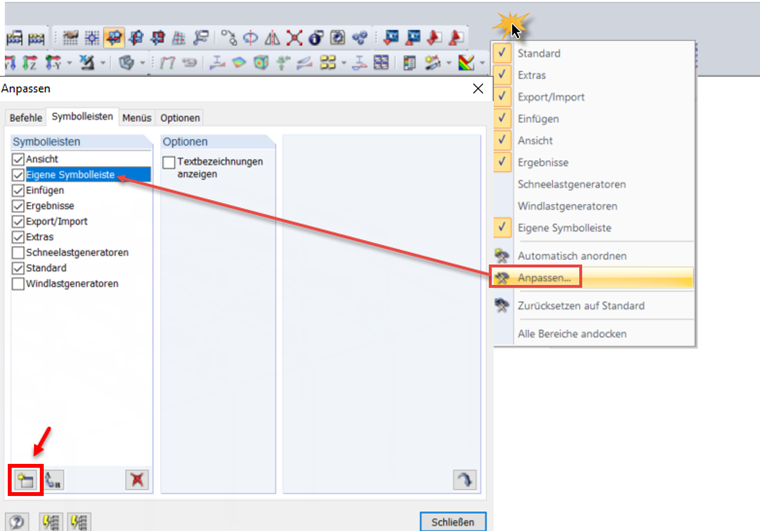
Task: Click the view in Z direction icon
Action: click(x=30, y=62)
